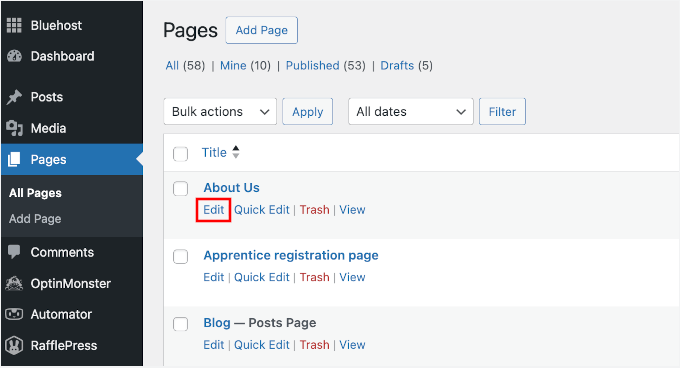Click Quick Edit under About Us
The height and width of the screenshot is (368, 680).
pos(262,210)
